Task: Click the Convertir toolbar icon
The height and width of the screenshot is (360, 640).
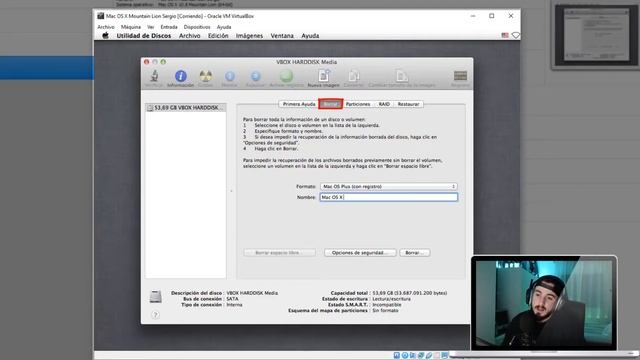Action: 353,76
